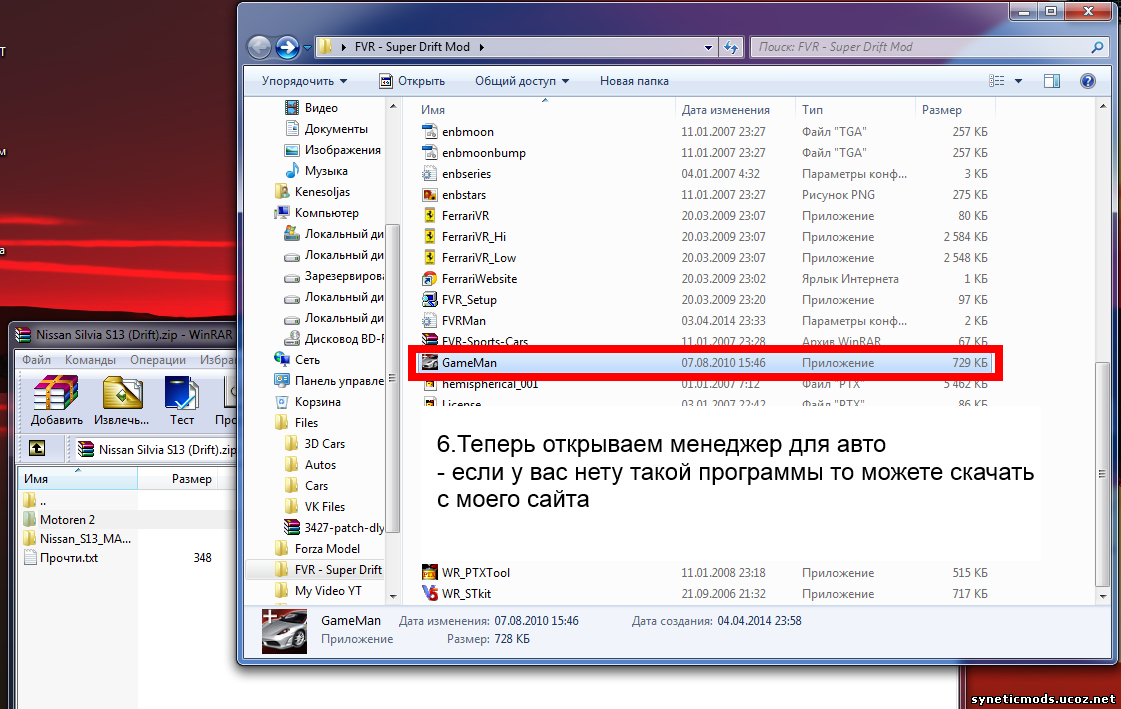The height and width of the screenshot is (709, 1121).
Task: Open the Команды menu in WinRAR
Action: click(x=90, y=360)
